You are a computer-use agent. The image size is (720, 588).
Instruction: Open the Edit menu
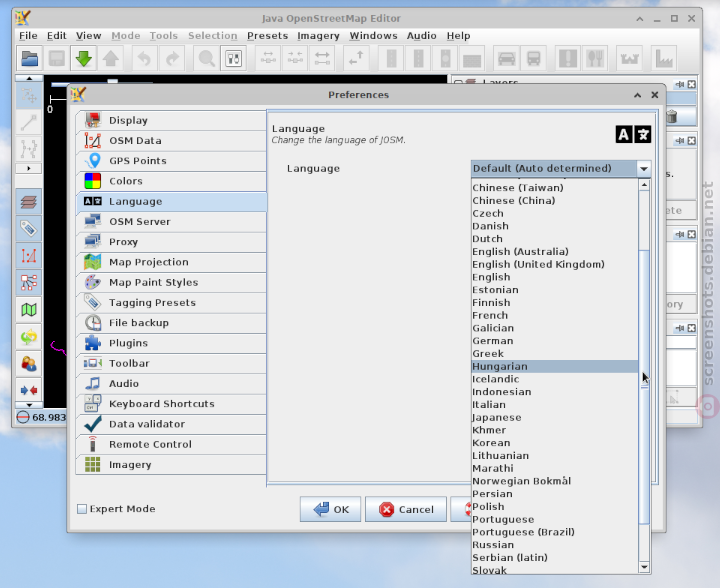click(x=56, y=36)
